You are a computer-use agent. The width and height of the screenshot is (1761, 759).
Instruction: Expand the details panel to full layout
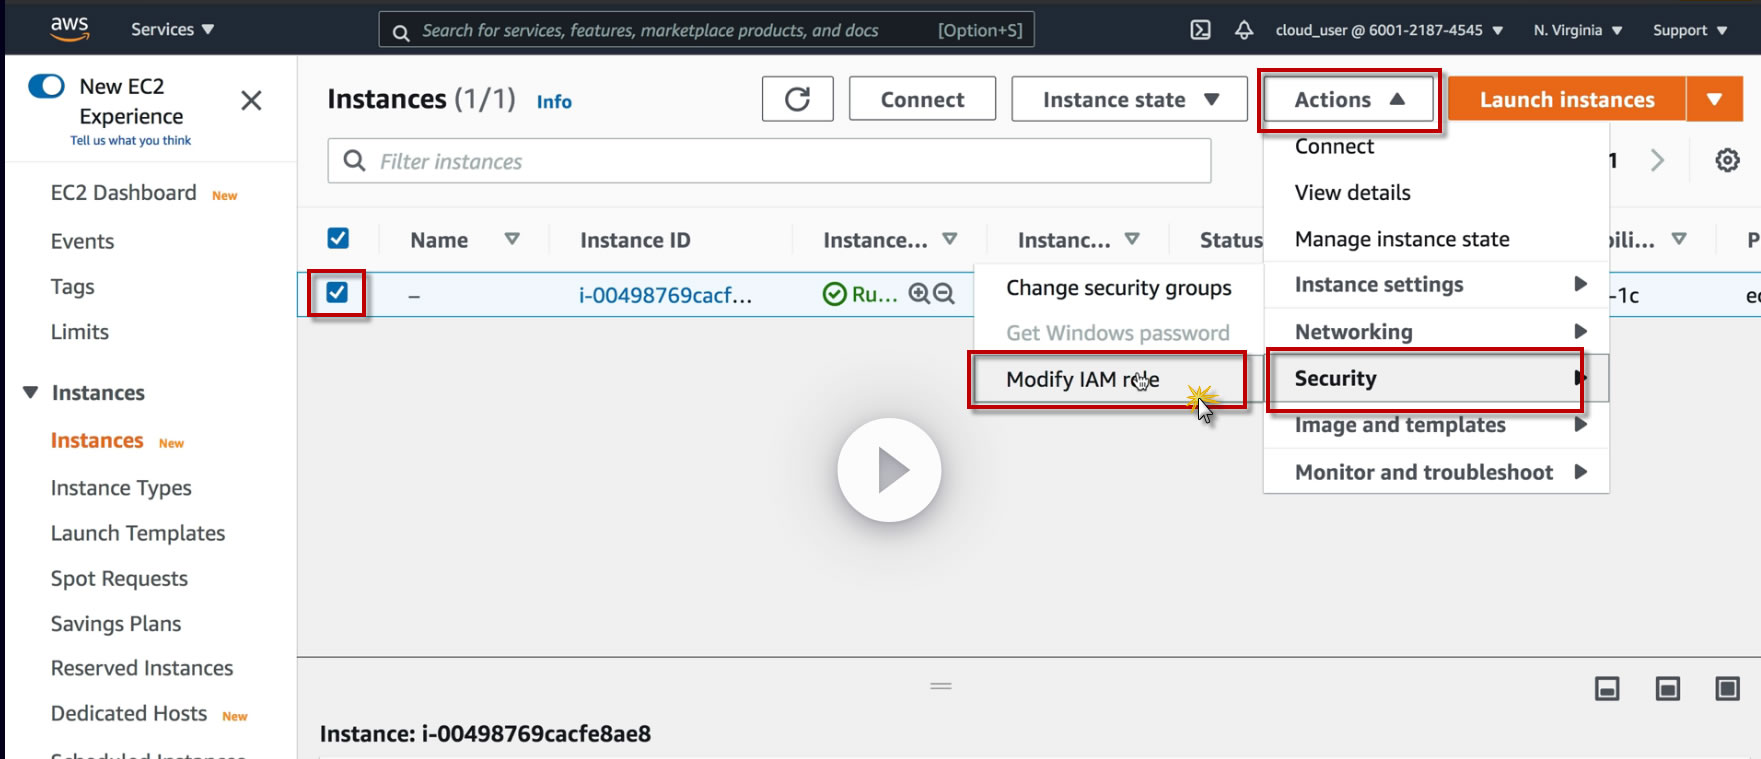click(1727, 688)
